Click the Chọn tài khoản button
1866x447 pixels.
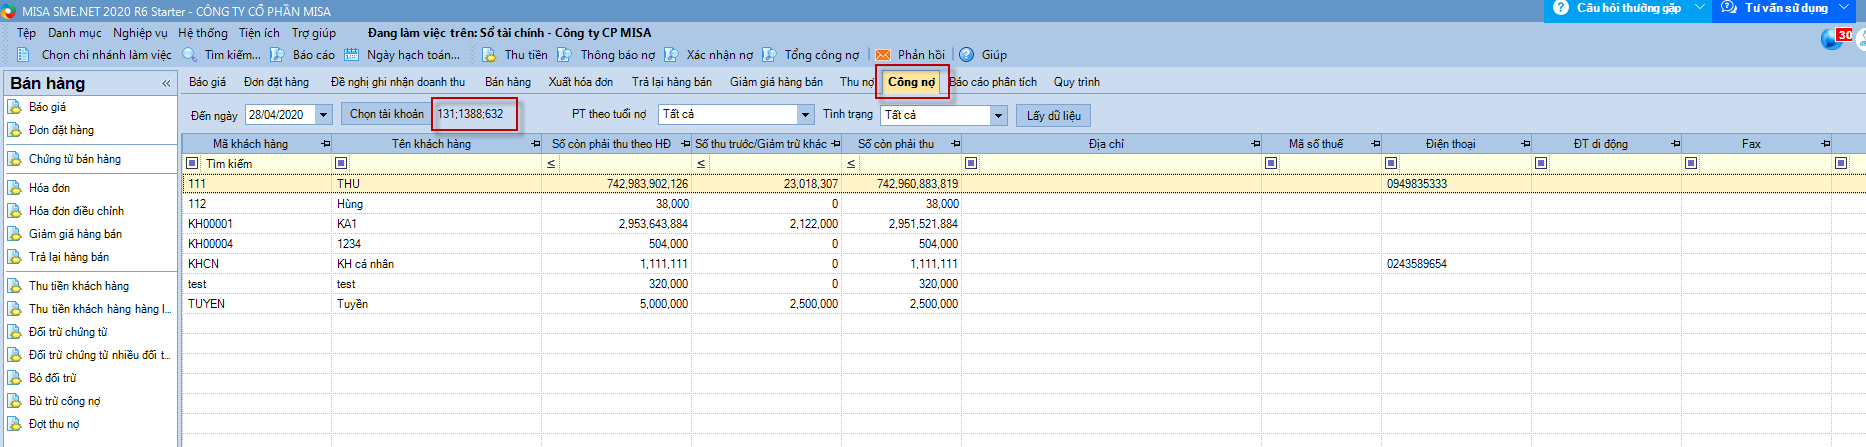point(386,114)
